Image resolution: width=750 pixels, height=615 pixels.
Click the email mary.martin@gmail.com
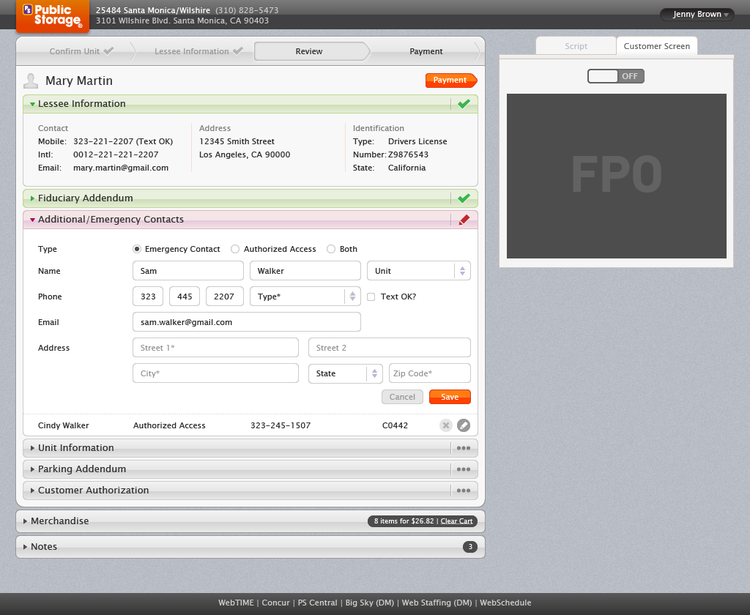(121, 168)
